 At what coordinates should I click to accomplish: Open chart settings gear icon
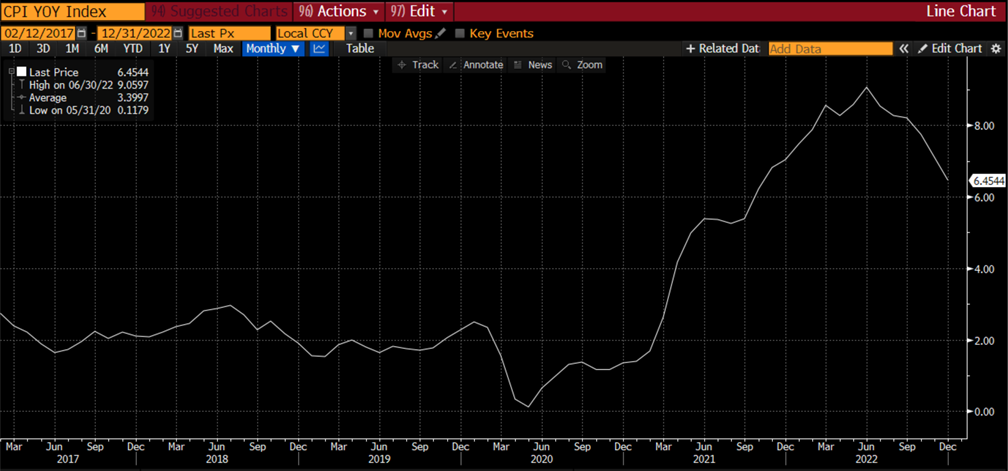pyautogui.click(x=996, y=48)
